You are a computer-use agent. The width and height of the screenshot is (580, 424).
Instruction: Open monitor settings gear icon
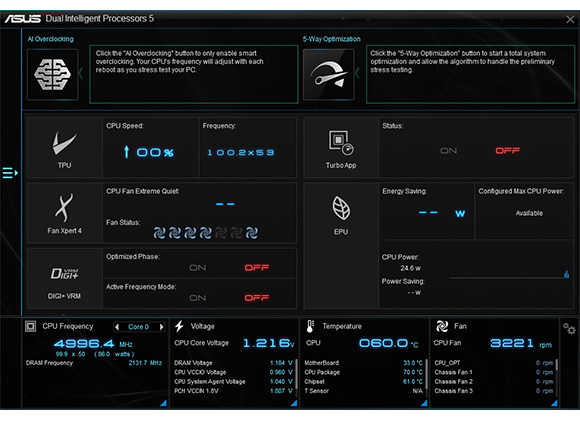(x=569, y=329)
